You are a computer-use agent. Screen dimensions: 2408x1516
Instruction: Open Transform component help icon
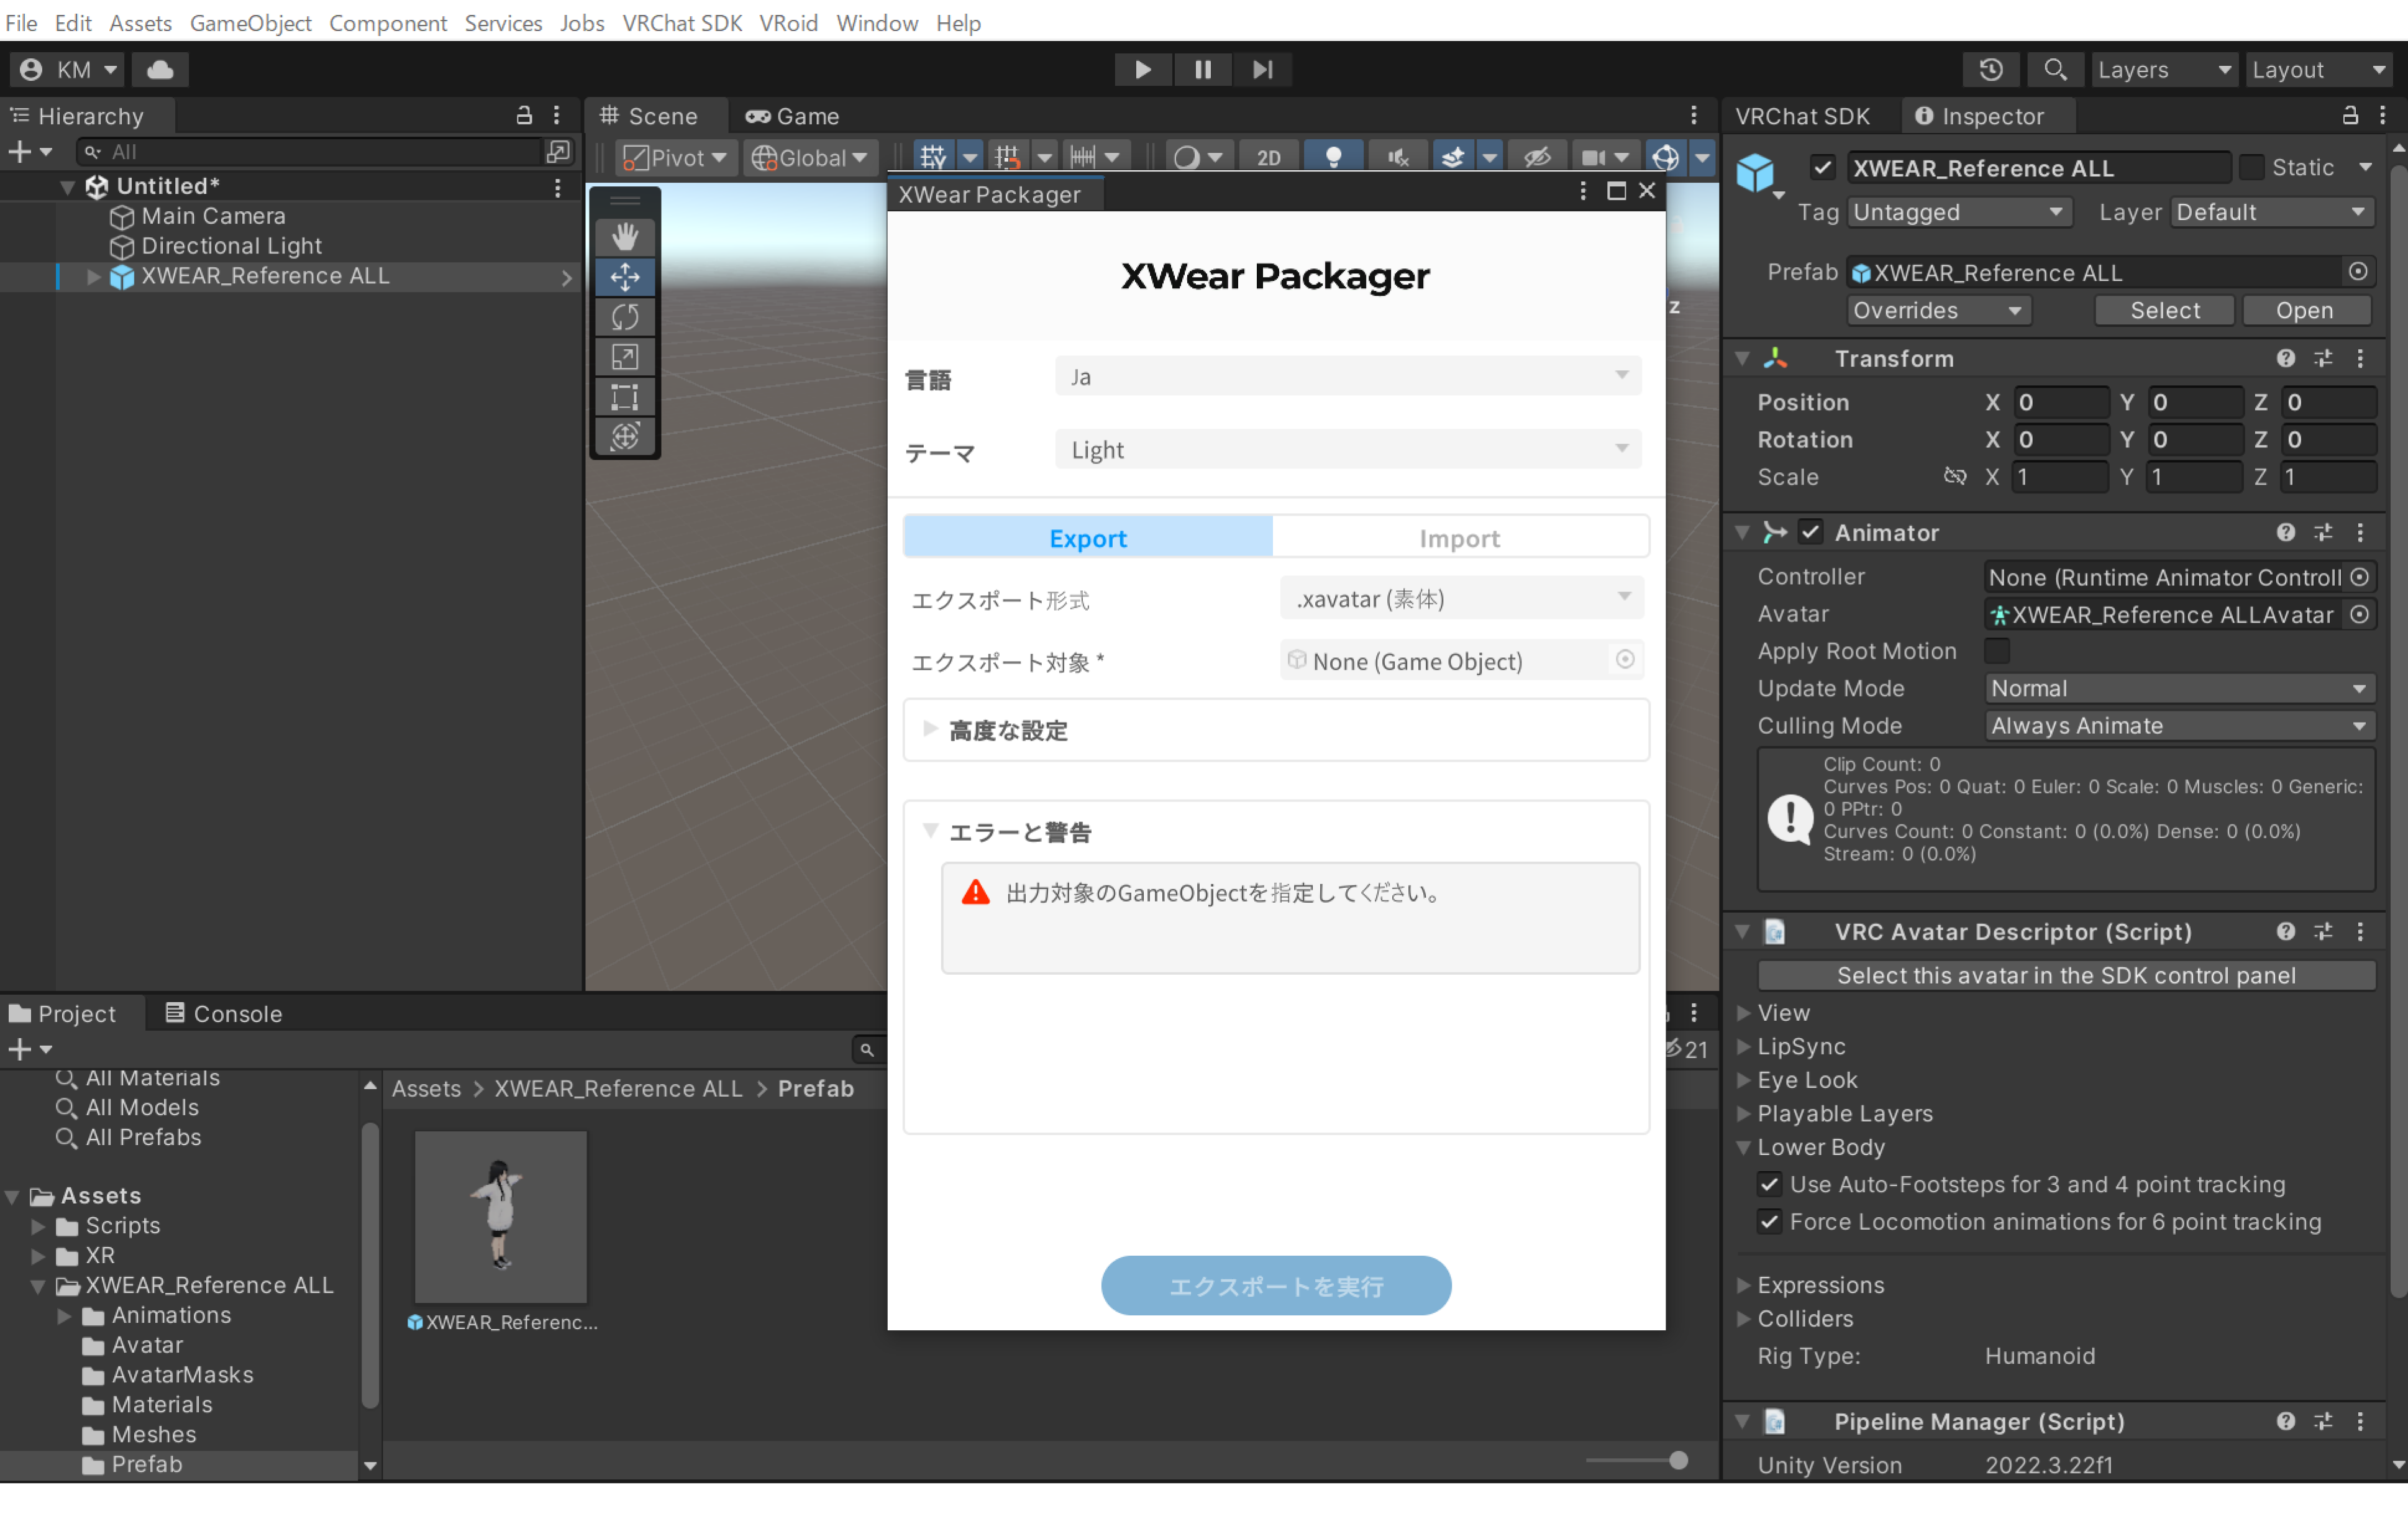click(2285, 358)
